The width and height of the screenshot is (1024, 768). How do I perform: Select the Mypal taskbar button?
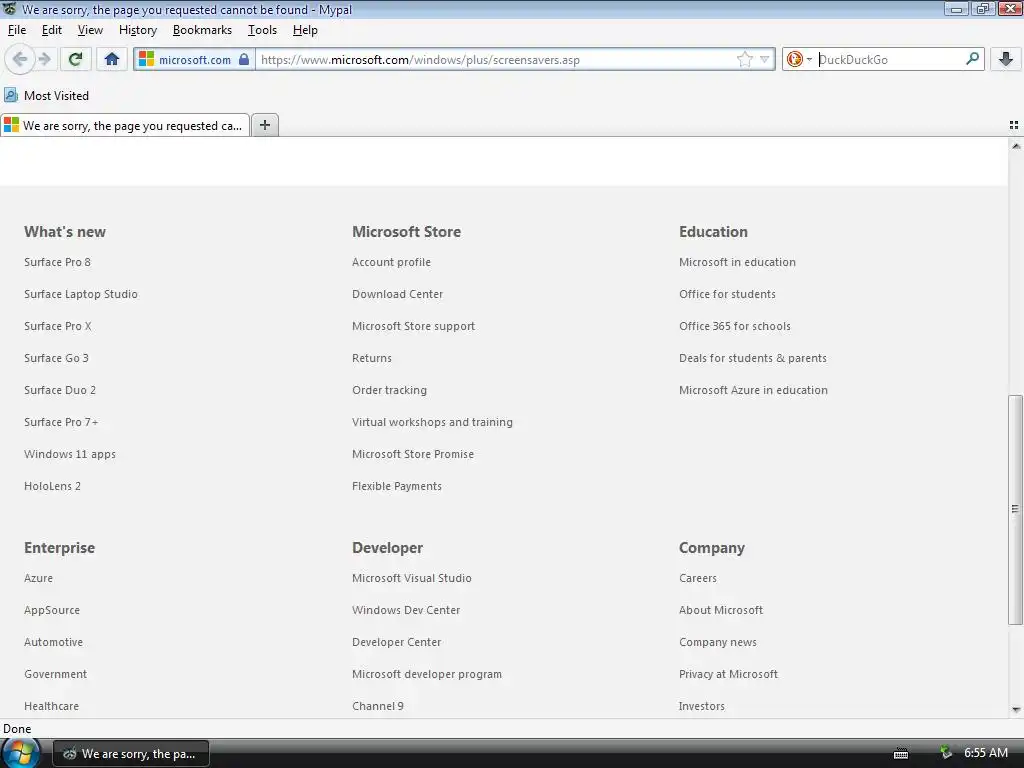[131, 754]
